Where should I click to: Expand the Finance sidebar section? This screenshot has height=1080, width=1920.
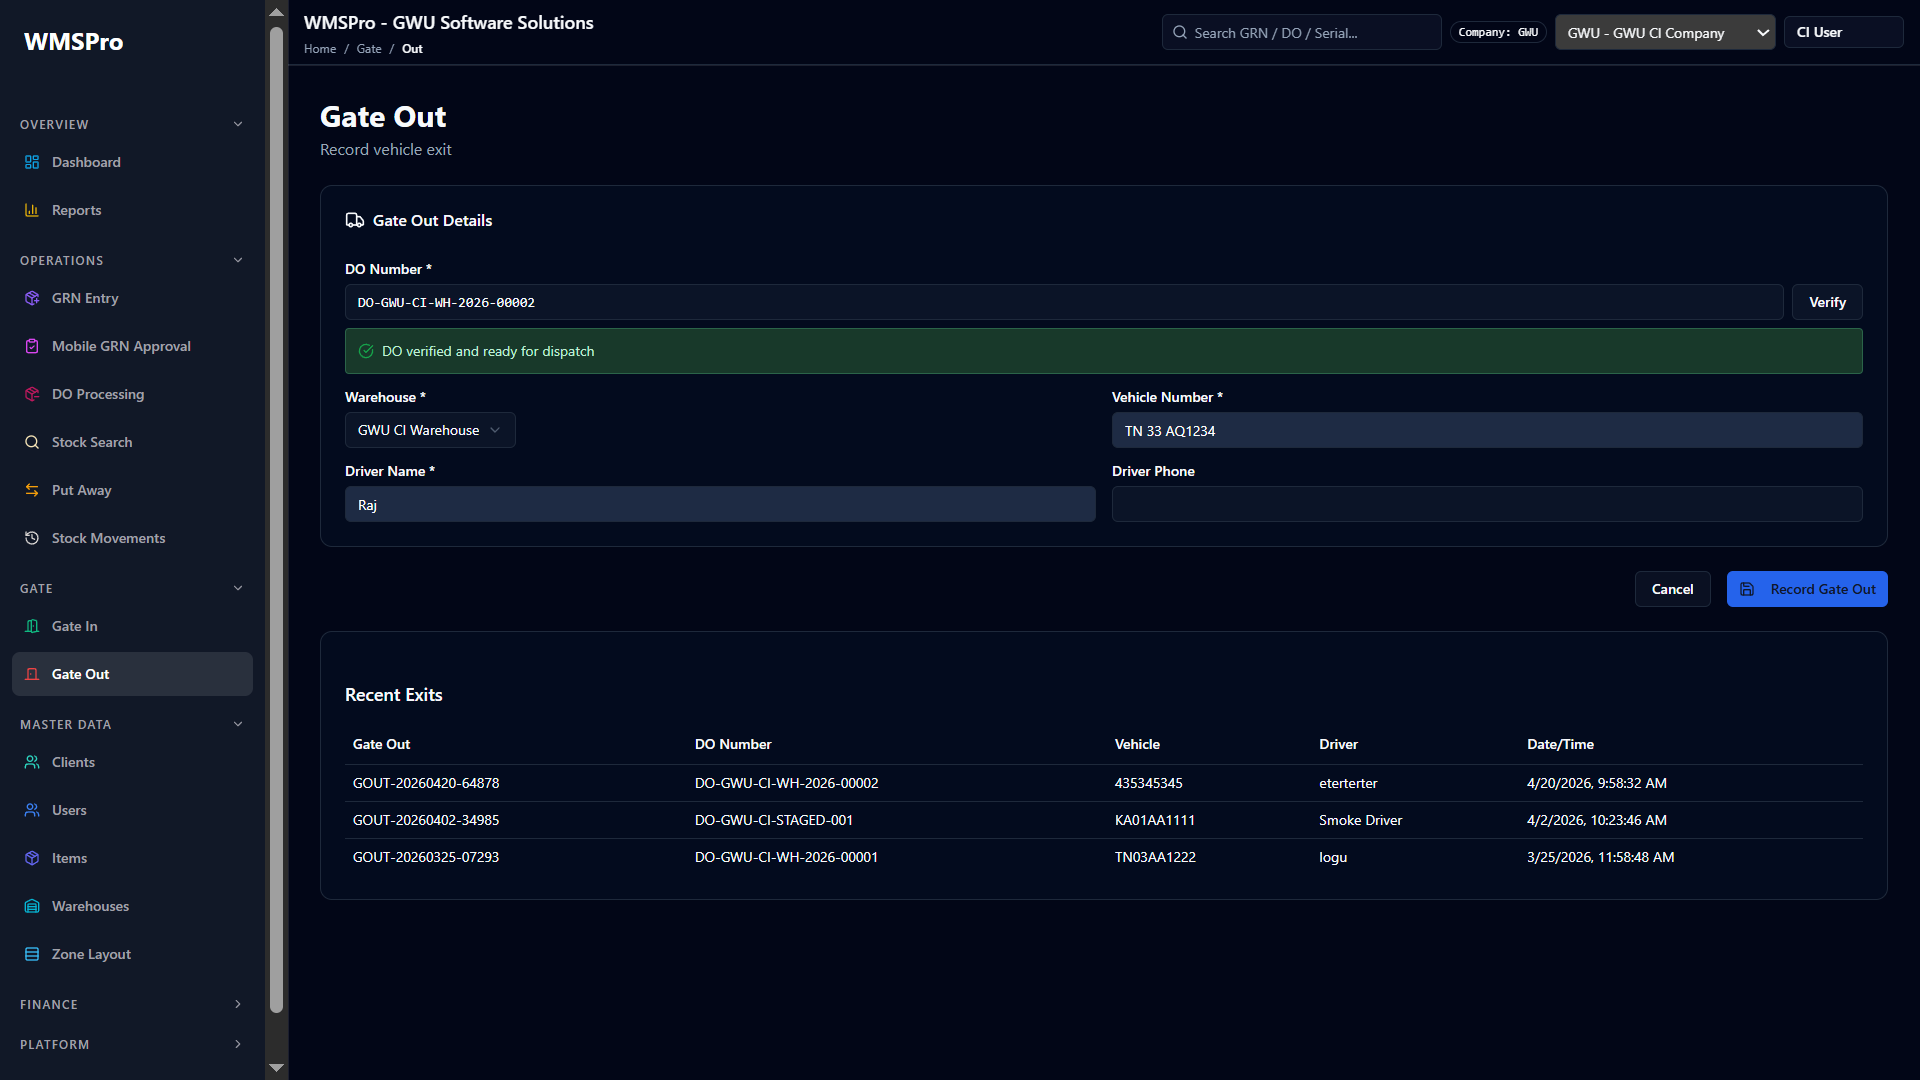pyautogui.click(x=238, y=1004)
